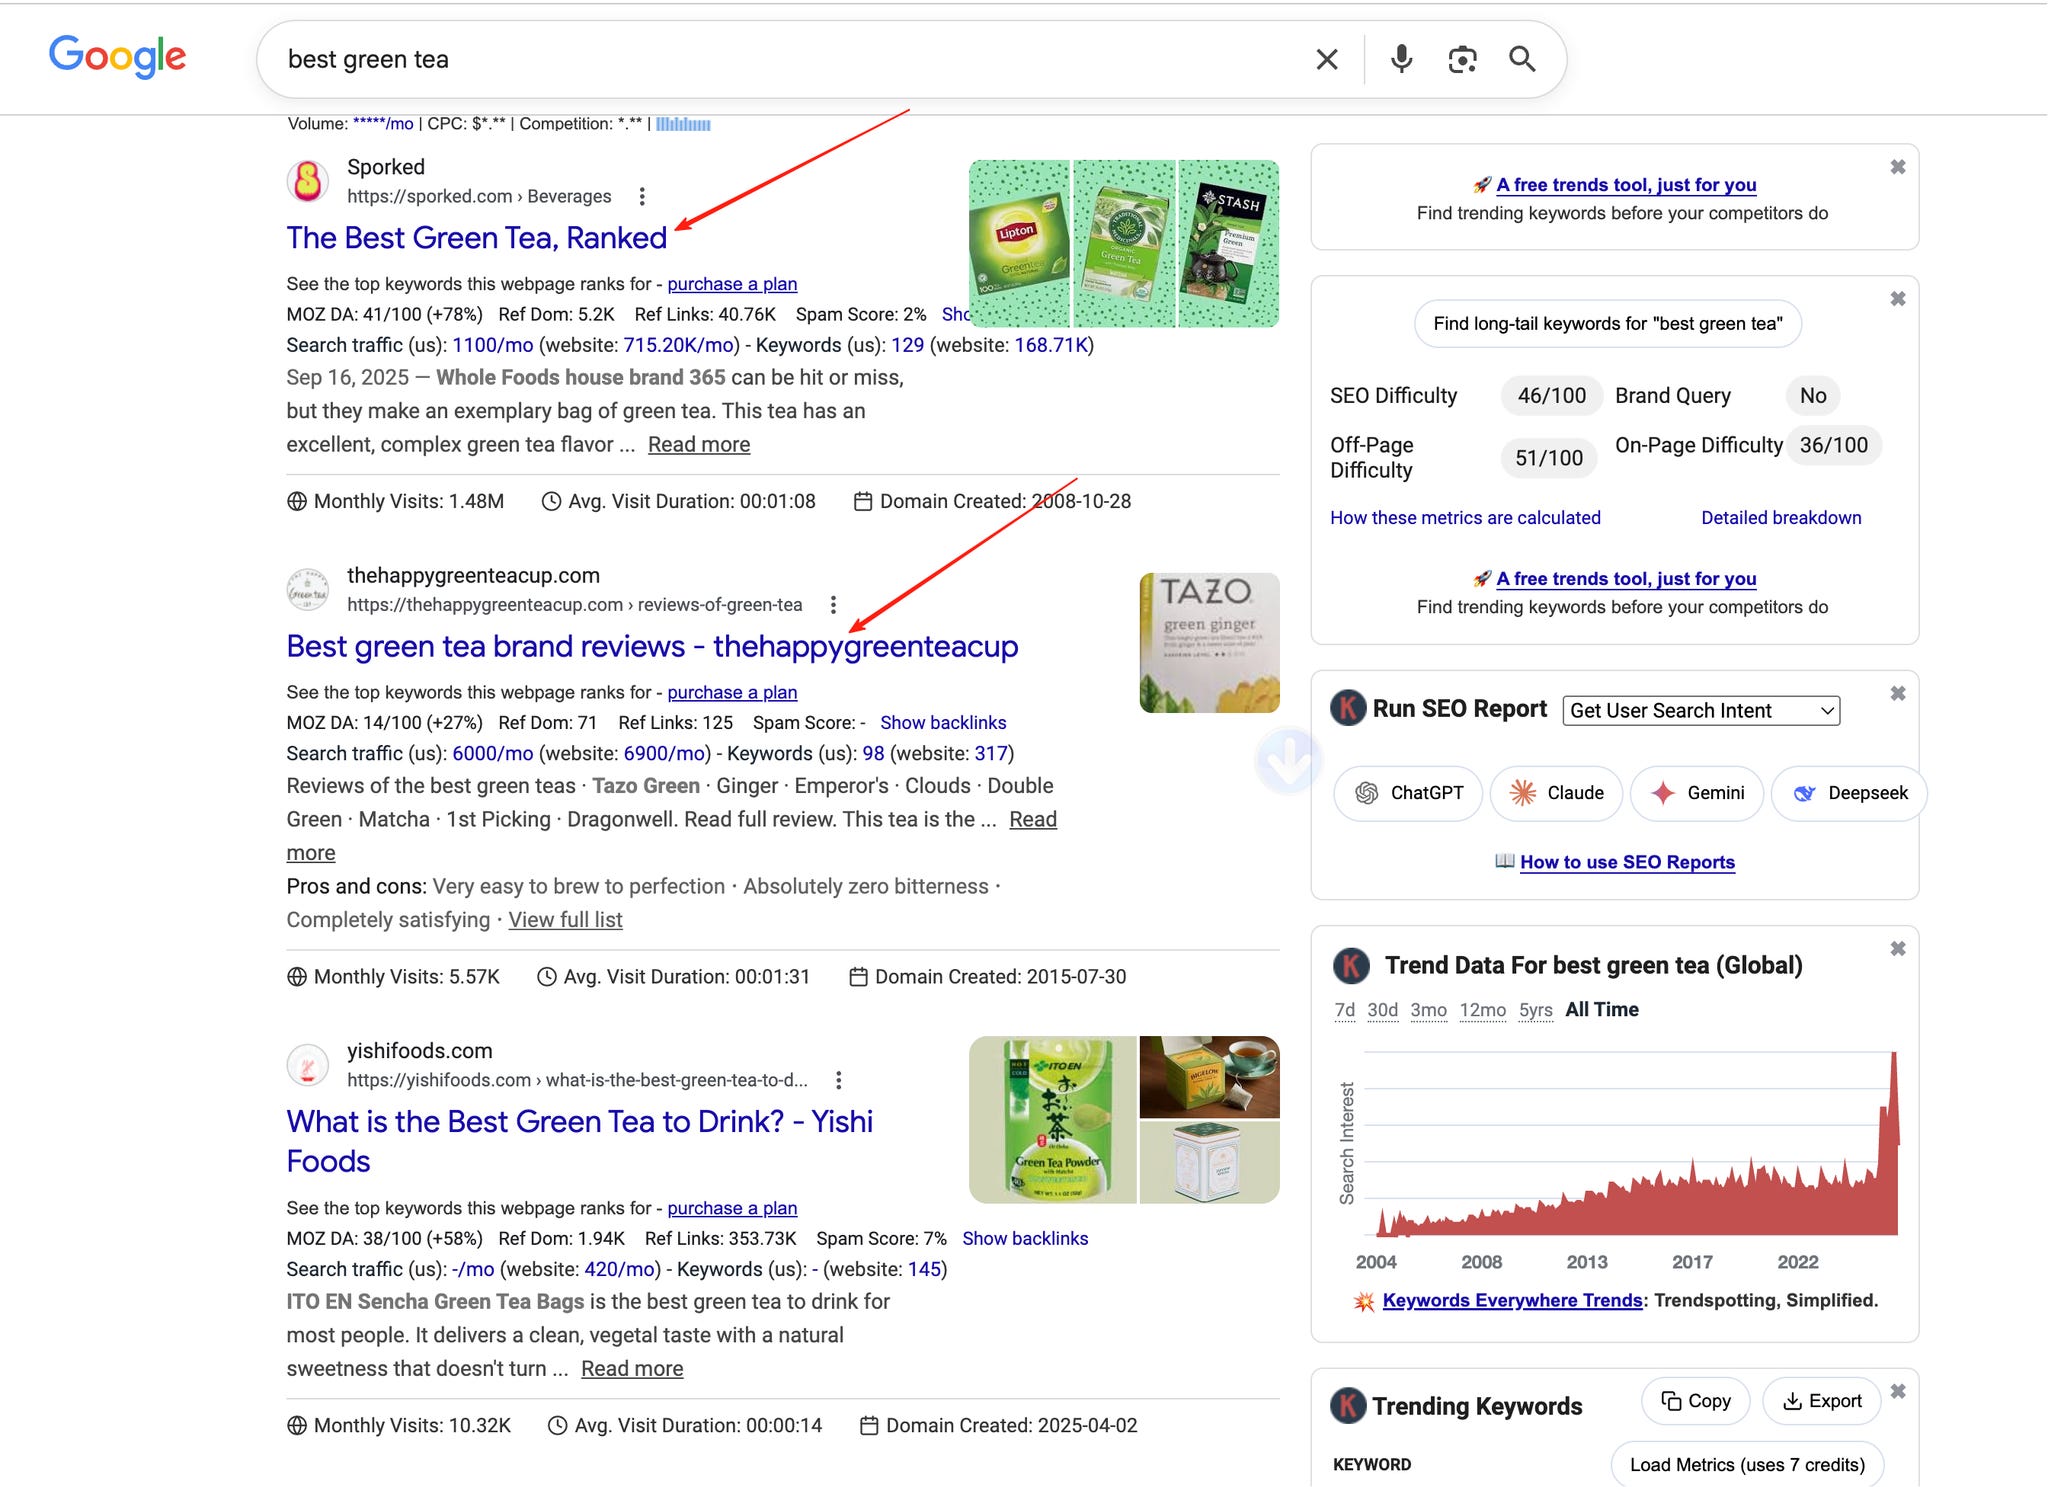This screenshot has width=2048, height=1487.
Task: Open three-dot menu for Sporked result
Action: click(x=642, y=196)
